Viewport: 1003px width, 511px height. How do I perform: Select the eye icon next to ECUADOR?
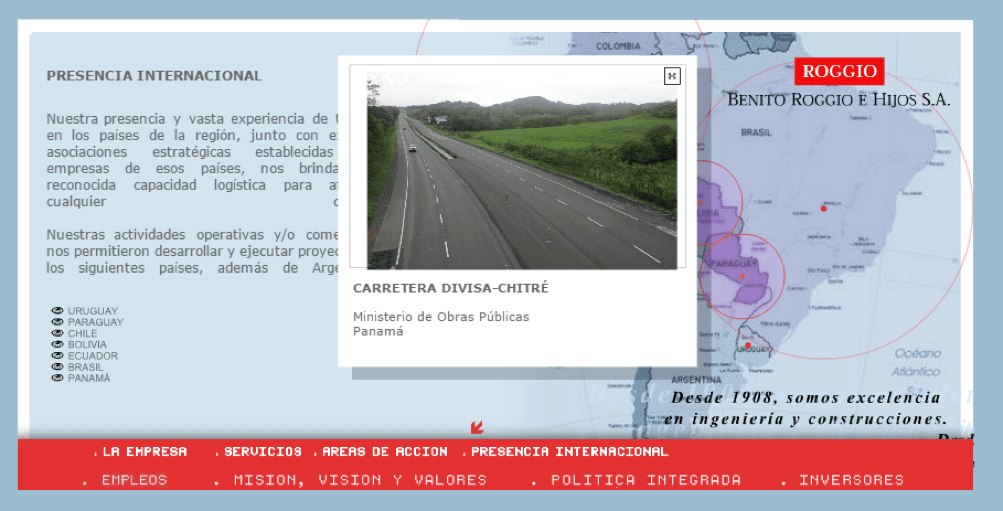(58, 355)
